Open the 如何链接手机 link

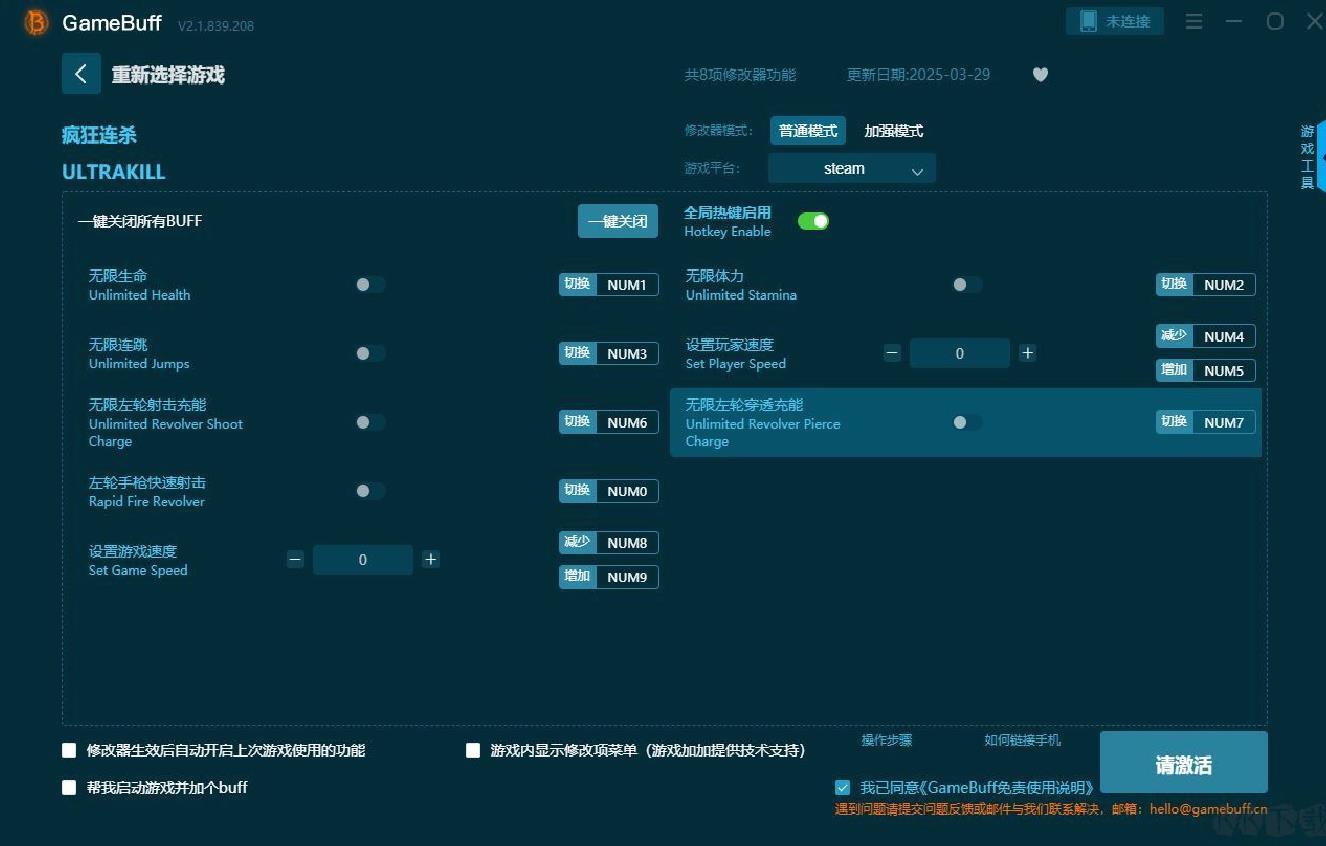(x=1022, y=741)
